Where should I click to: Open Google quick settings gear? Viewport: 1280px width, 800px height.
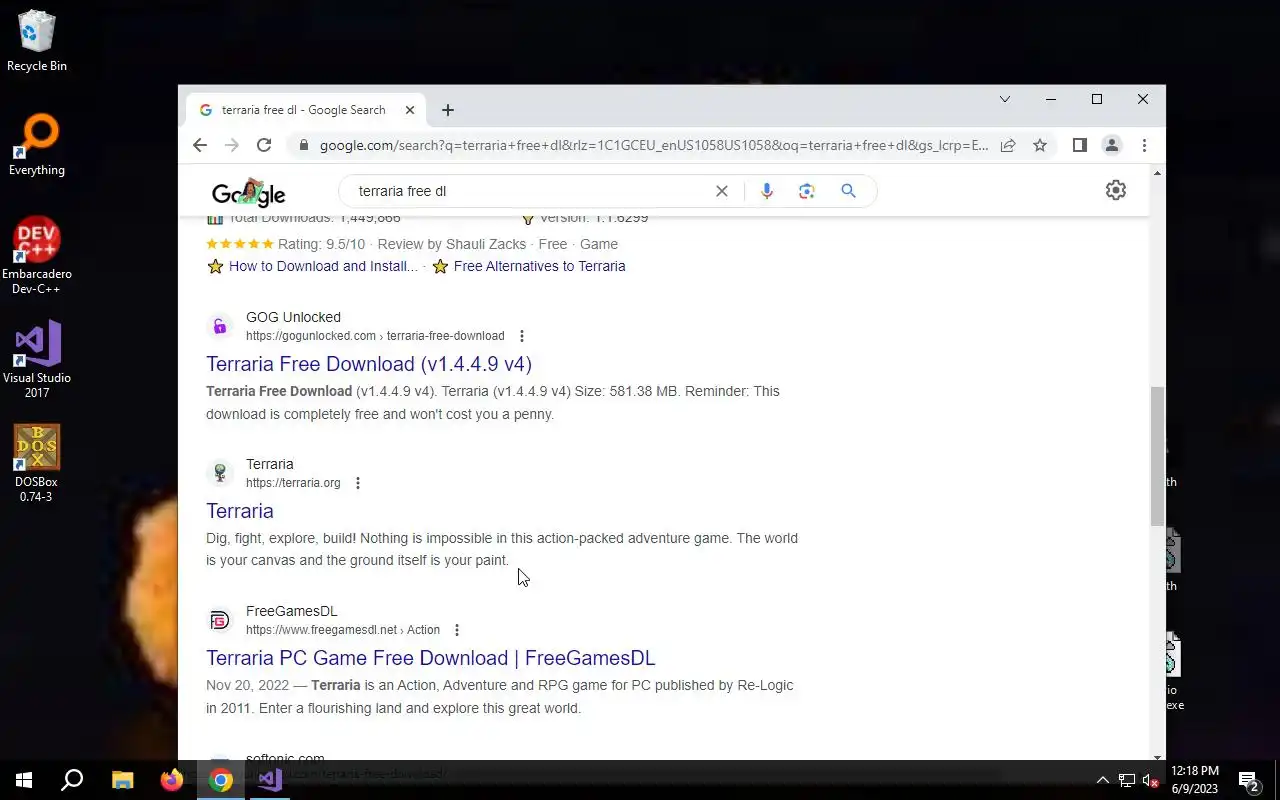coord(1116,190)
